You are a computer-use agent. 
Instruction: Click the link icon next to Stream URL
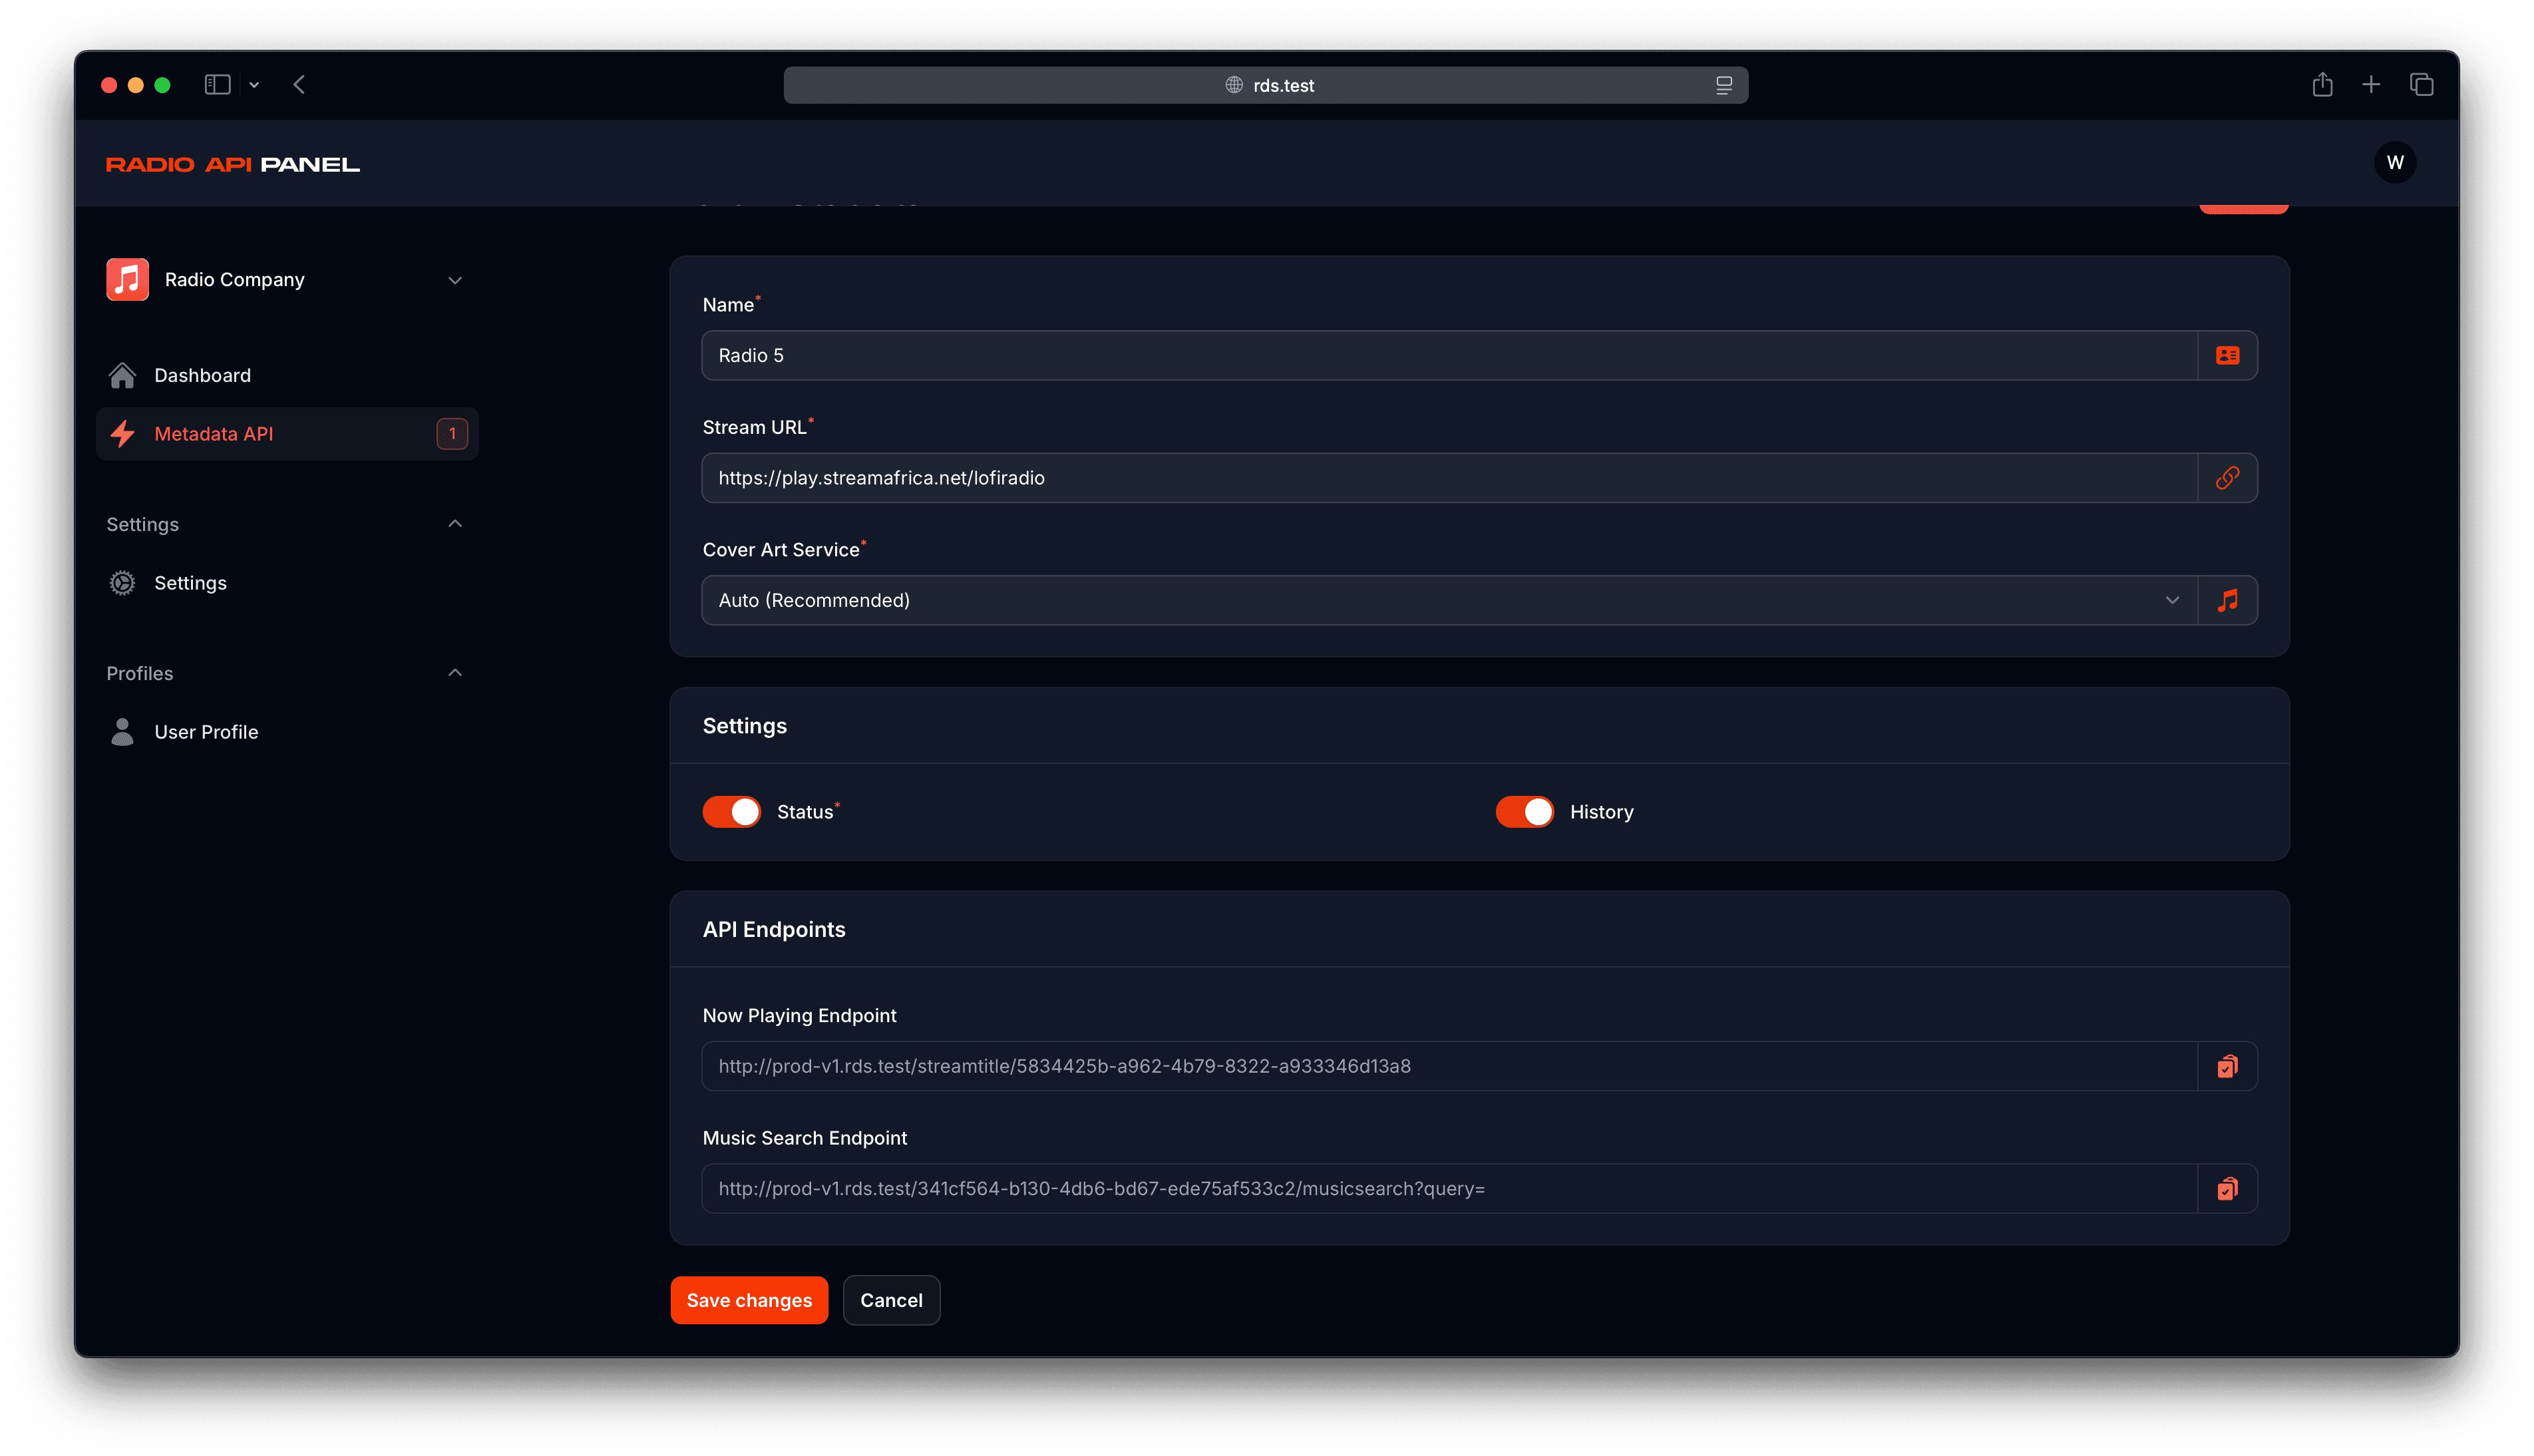[2228, 476]
